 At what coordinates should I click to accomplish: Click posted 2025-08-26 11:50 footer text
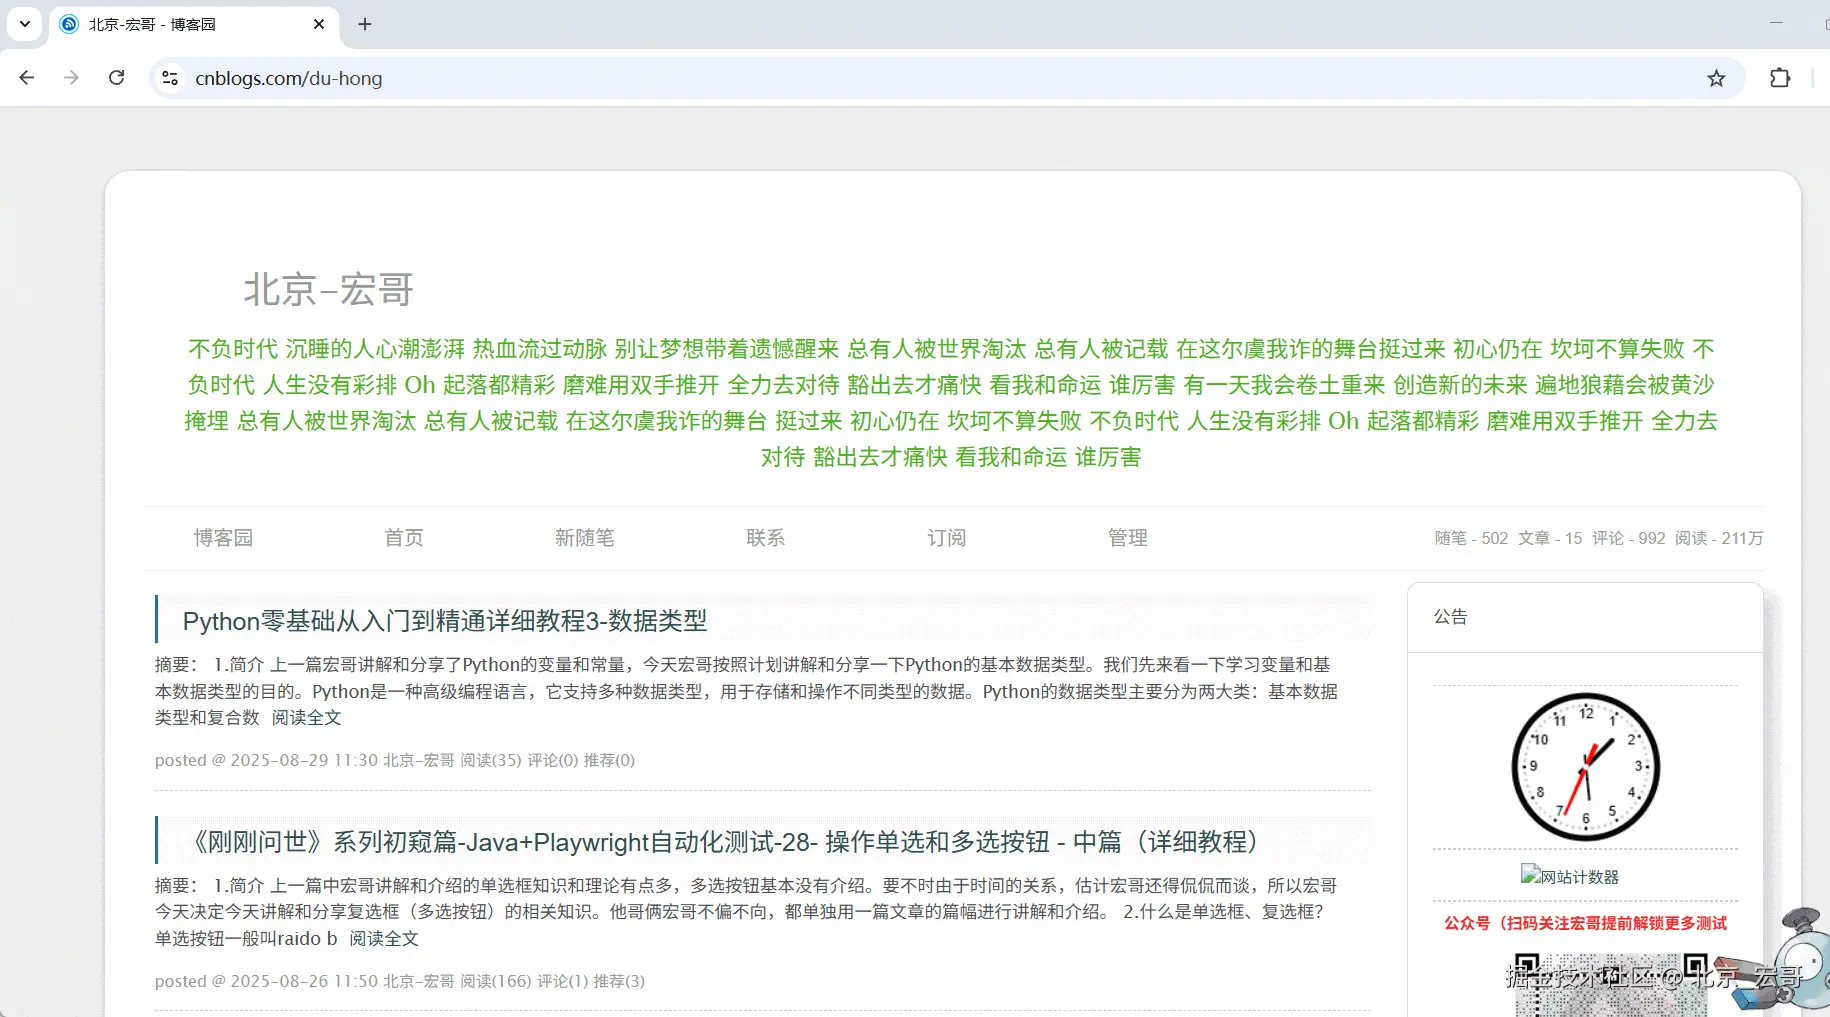(x=400, y=981)
